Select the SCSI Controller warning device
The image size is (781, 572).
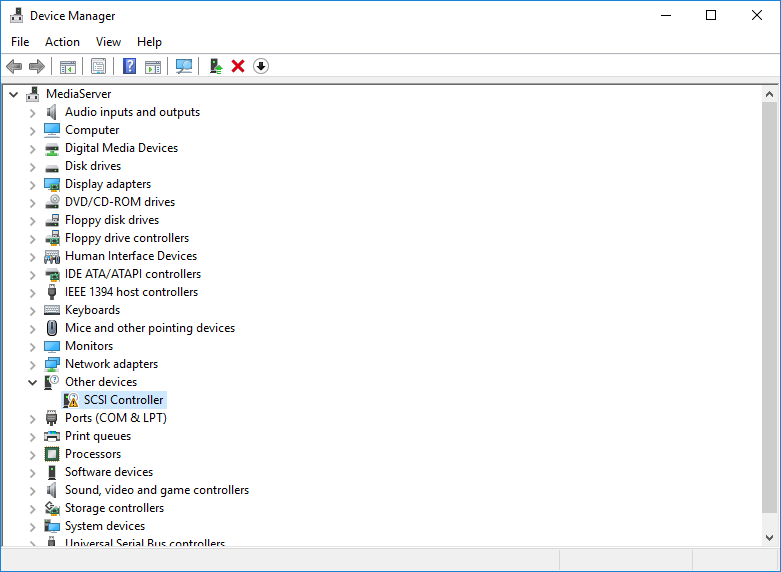(x=123, y=400)
